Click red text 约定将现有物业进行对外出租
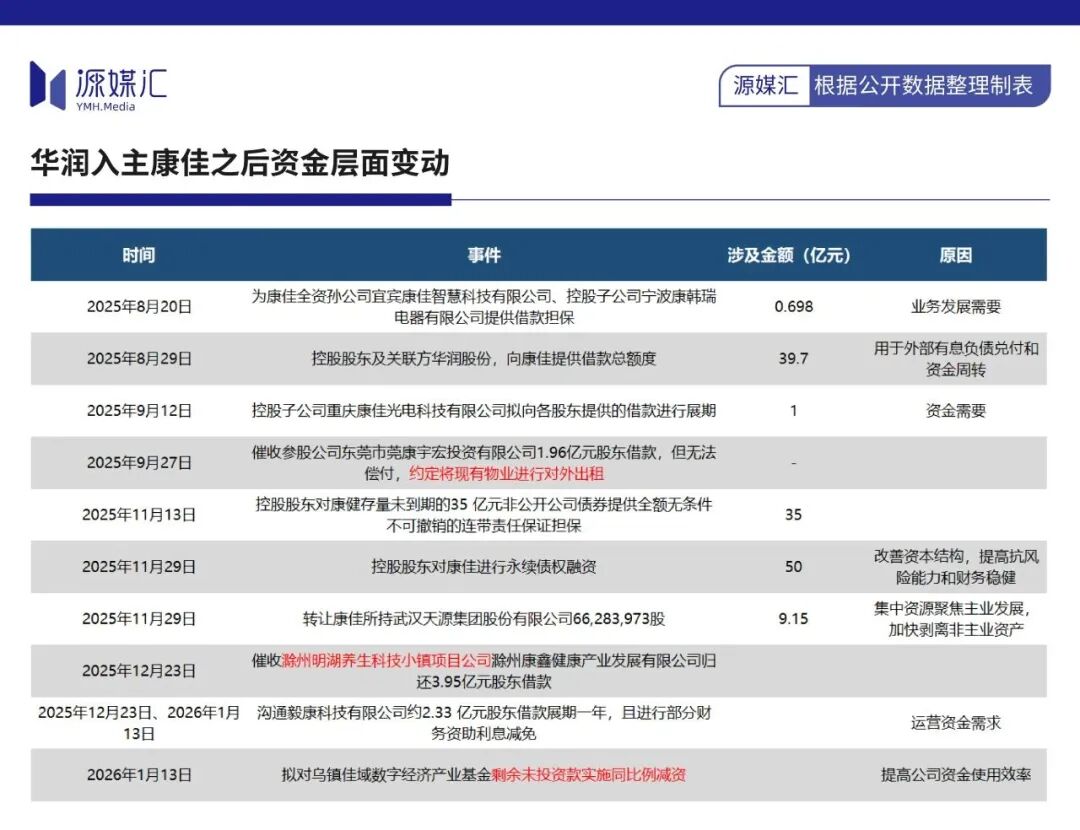1080x830 pixels. click(507, 474)
